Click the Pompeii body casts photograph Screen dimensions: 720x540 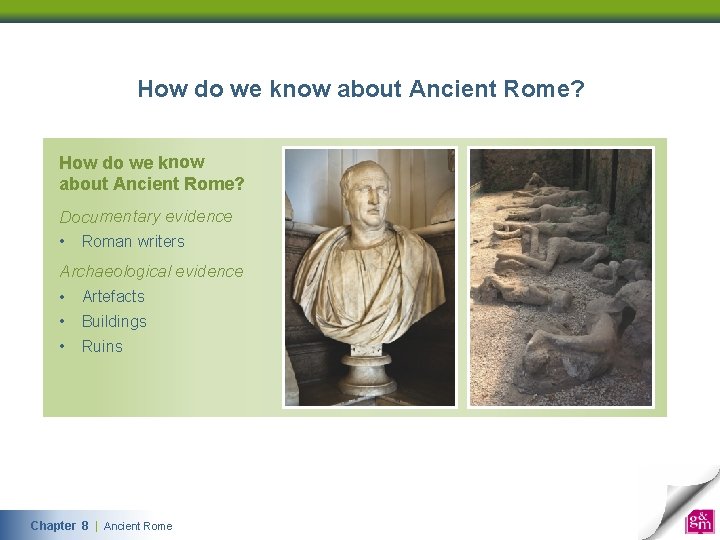[x=561, y=277]
